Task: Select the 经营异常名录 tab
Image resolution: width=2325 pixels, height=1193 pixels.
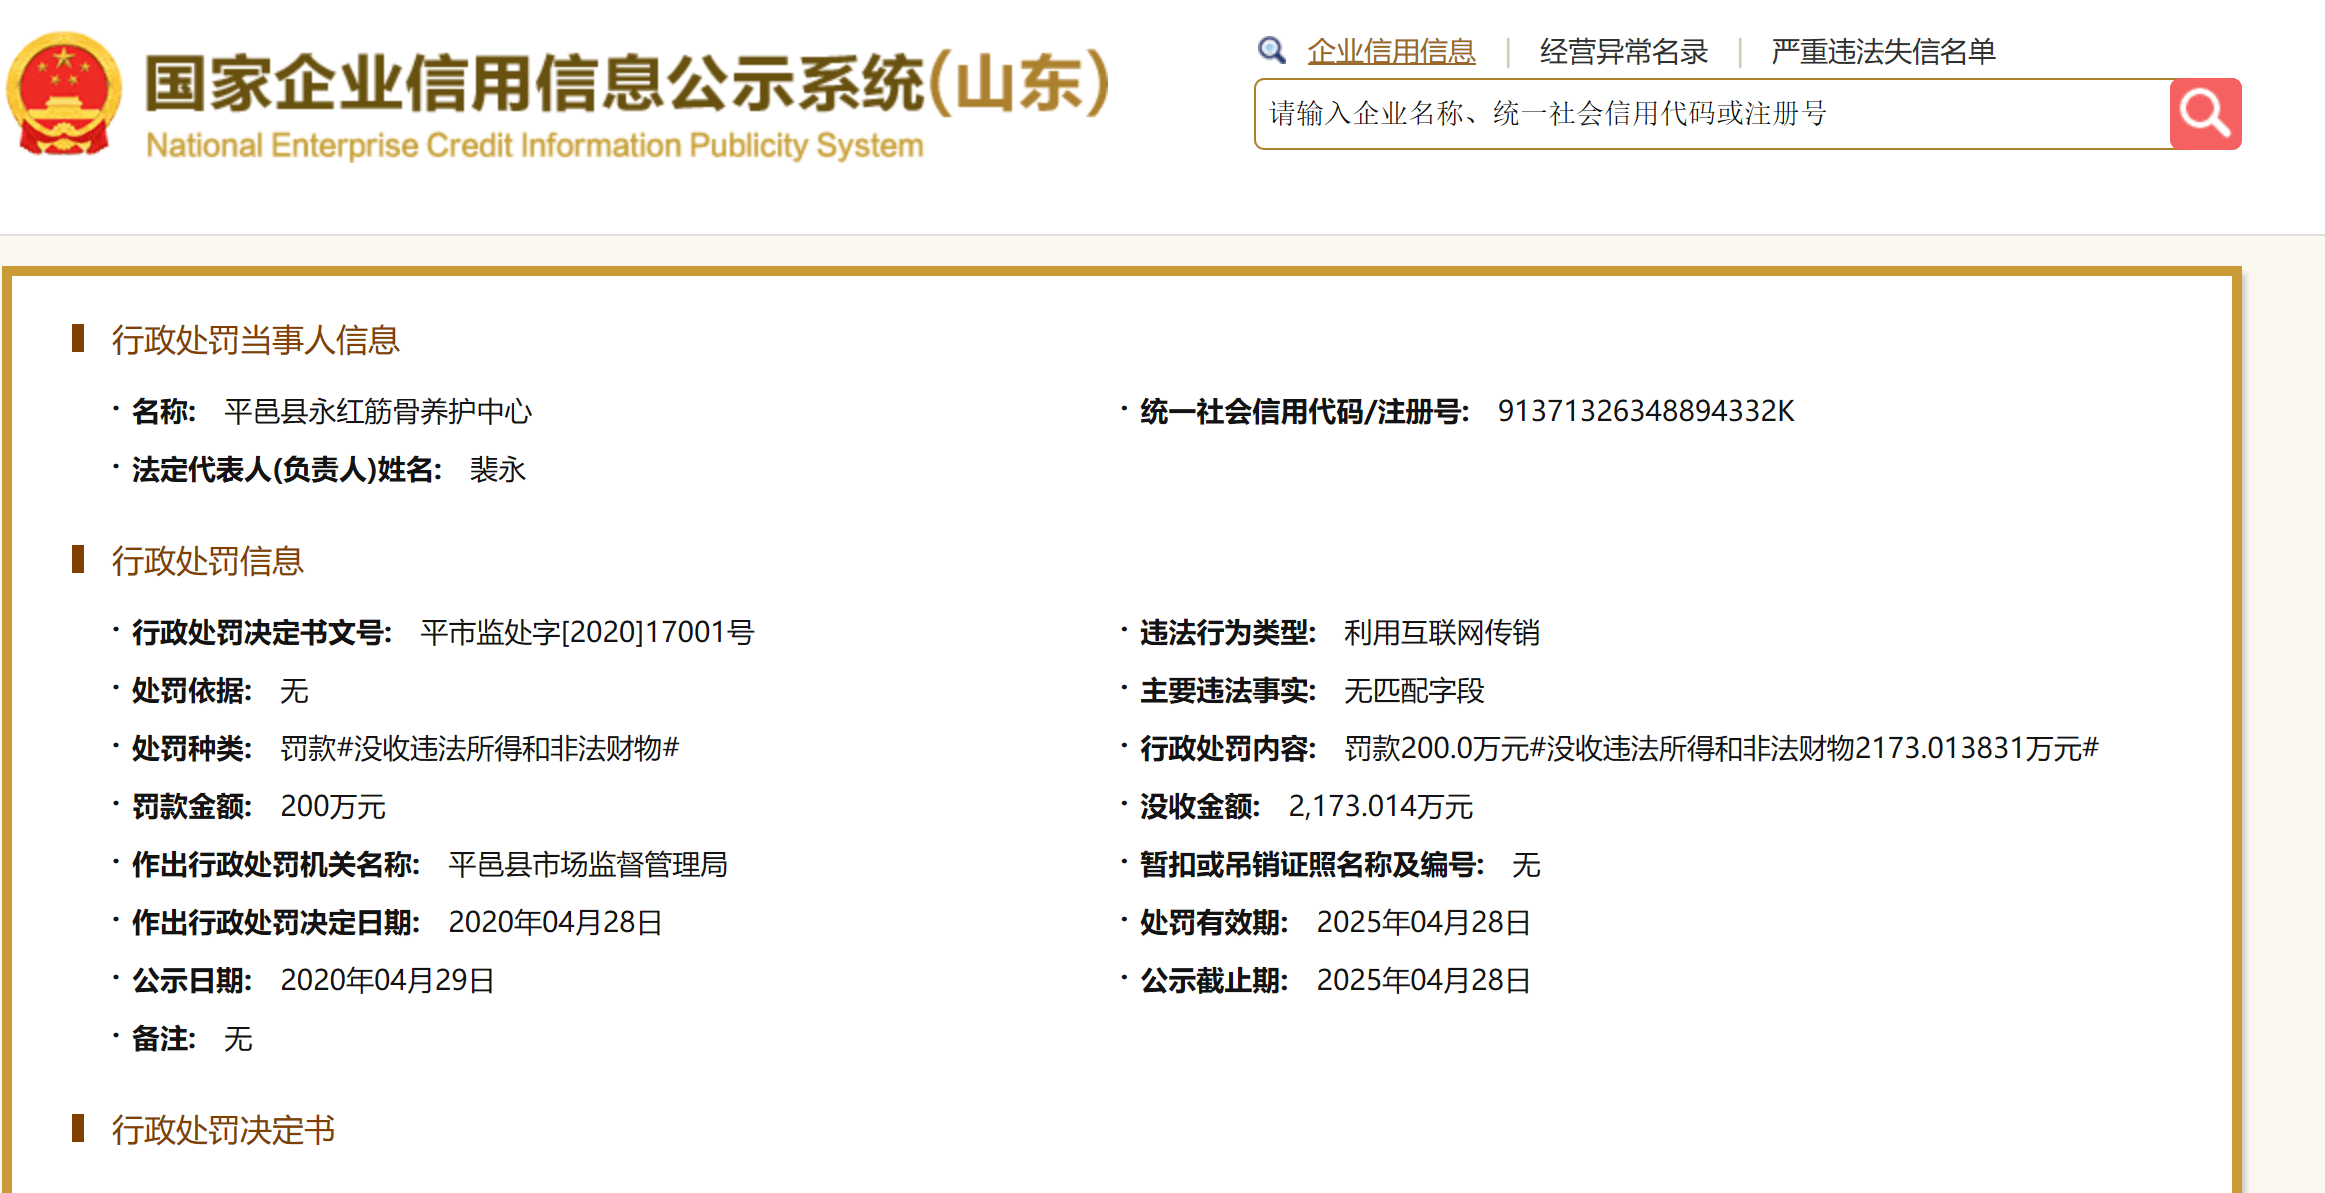Action: coord(1624,51)
